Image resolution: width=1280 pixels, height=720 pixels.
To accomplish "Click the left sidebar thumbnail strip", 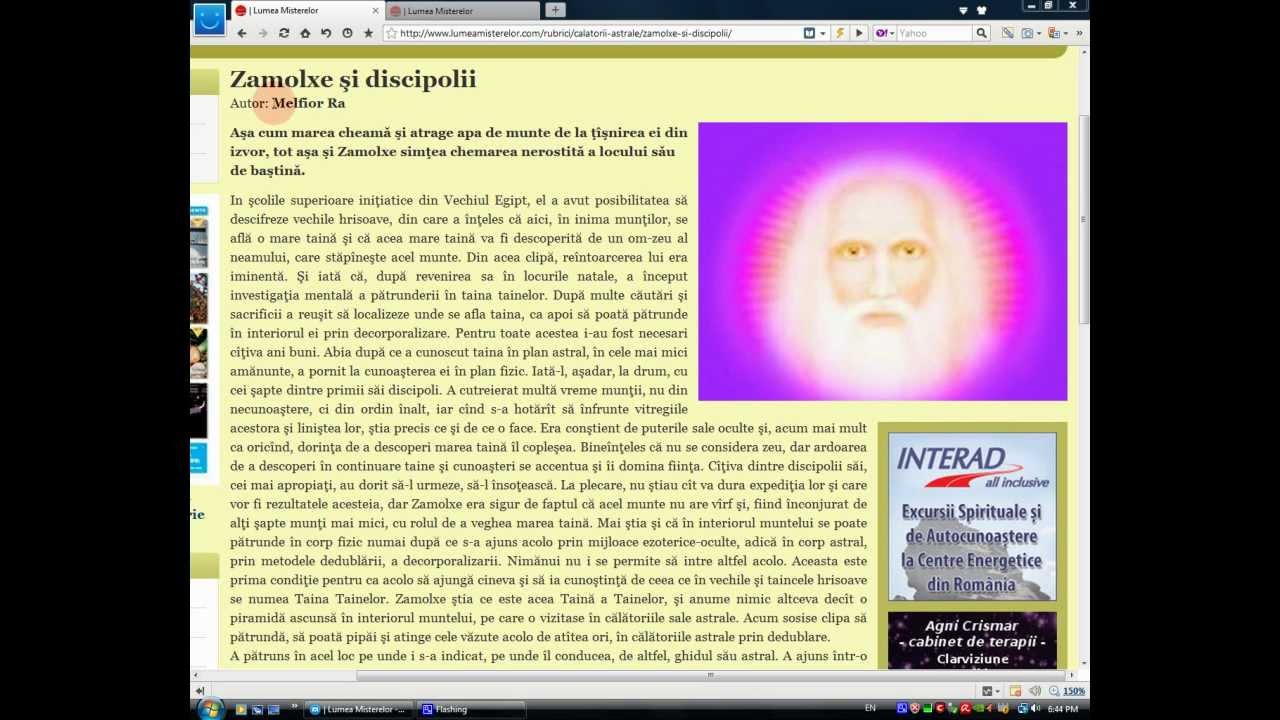I will tap(199, 340).
